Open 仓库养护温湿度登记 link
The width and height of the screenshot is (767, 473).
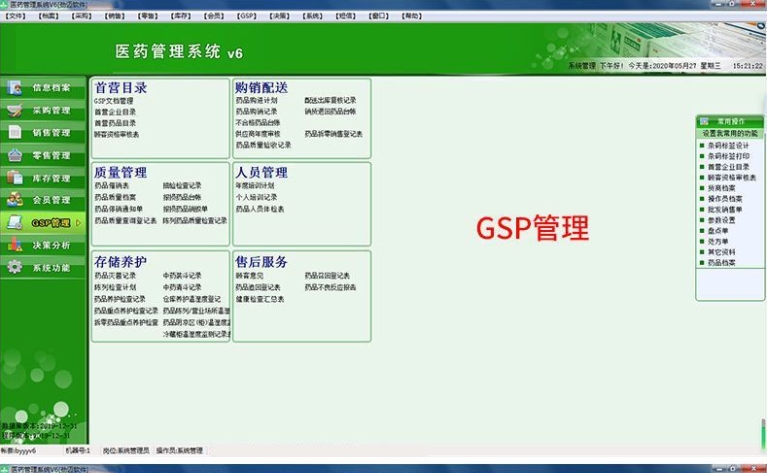point(192,299)
